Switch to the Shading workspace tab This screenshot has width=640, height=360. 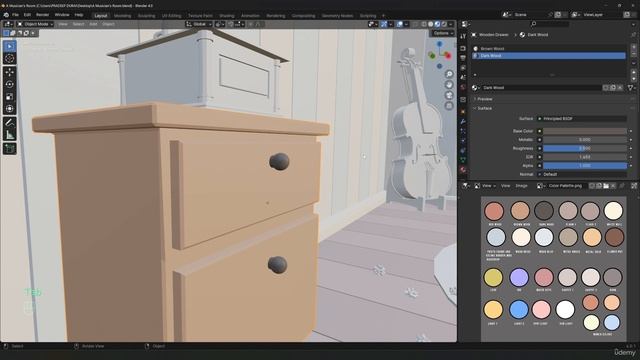(227, 16)
